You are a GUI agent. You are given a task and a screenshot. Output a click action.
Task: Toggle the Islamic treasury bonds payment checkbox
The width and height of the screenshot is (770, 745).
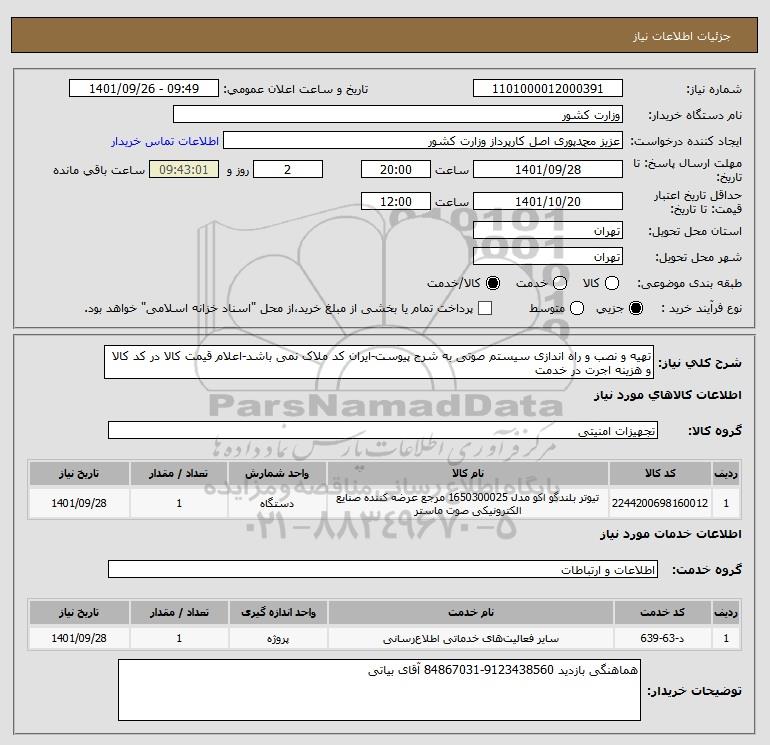[485, 308]
